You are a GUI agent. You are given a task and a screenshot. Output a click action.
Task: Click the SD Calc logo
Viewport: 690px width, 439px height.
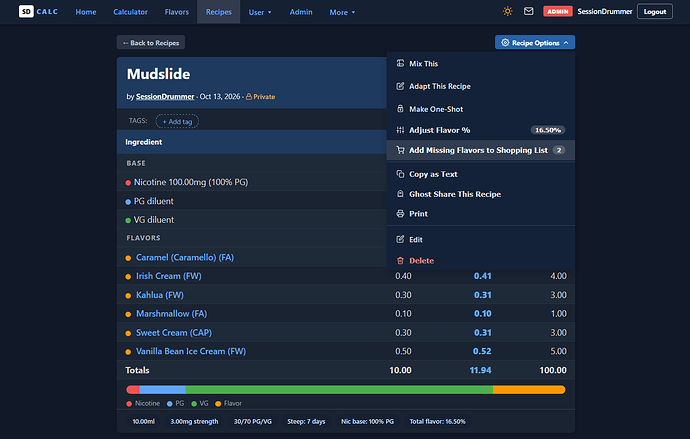click(x=38, y=11)
